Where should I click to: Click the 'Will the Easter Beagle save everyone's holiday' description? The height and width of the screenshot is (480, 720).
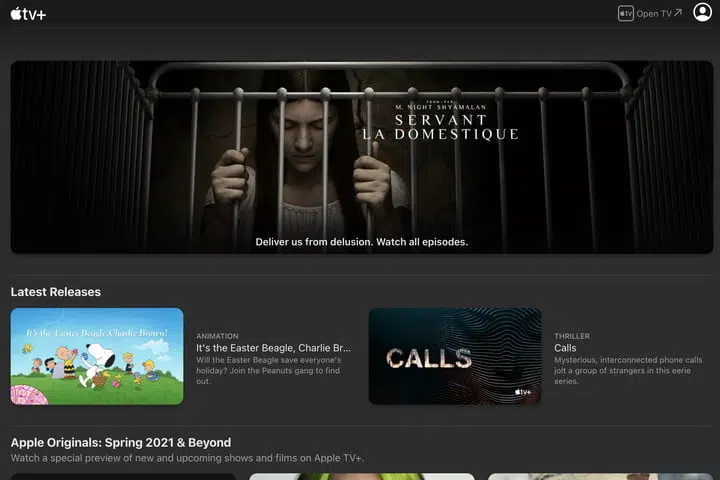pos(271,371)
